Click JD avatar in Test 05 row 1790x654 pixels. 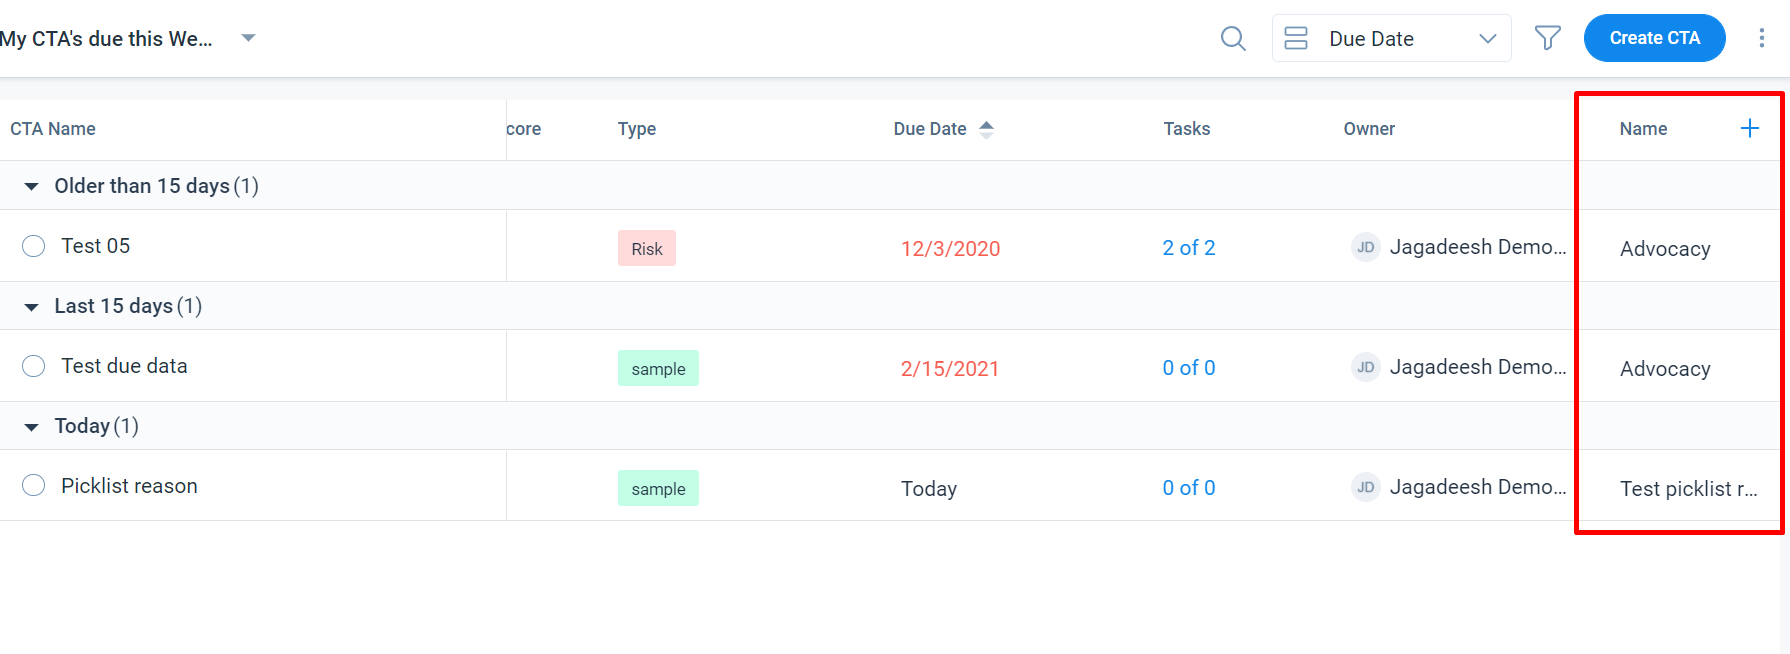1365,247
